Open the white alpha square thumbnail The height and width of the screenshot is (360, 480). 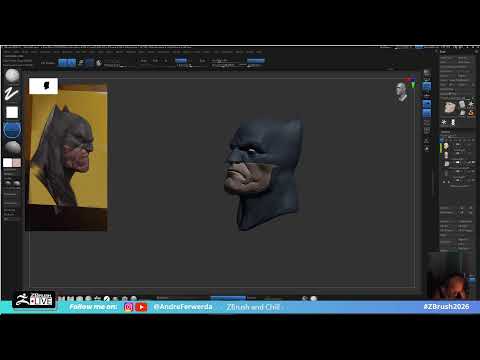click(12, 112)
